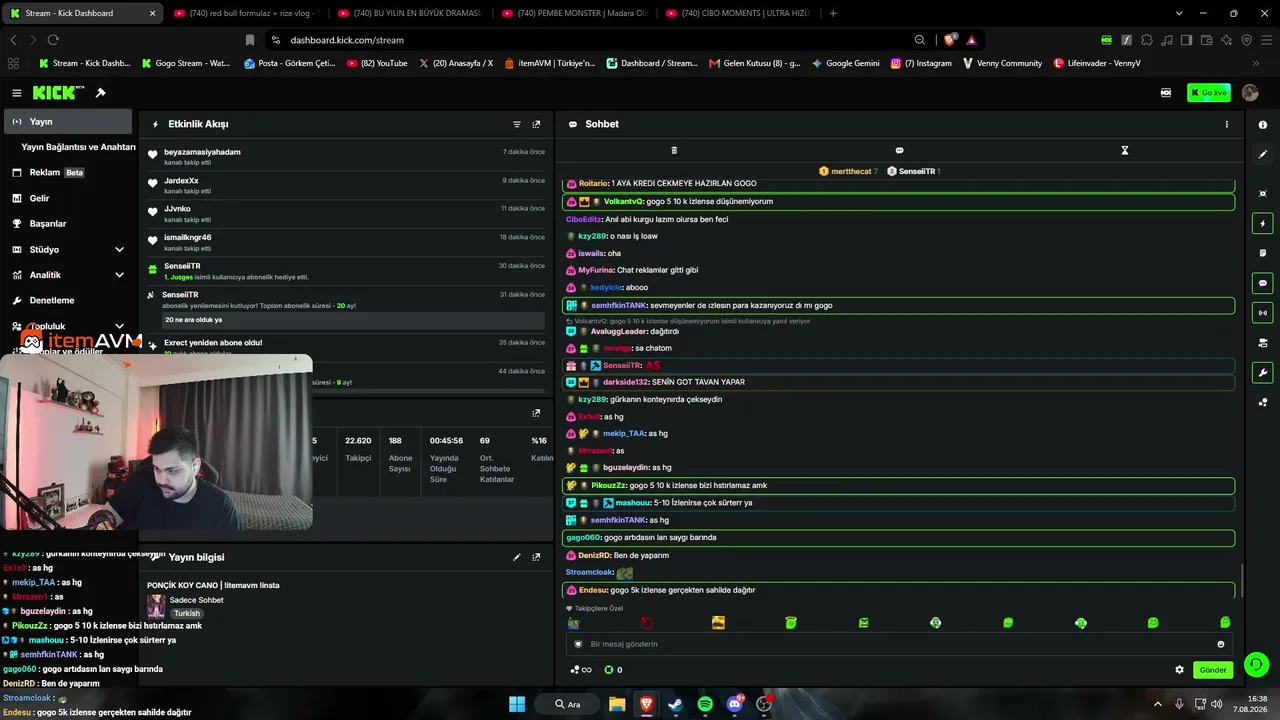
Task: Pop out the Yayın bilgisi panel
Action: coord(536,557)
